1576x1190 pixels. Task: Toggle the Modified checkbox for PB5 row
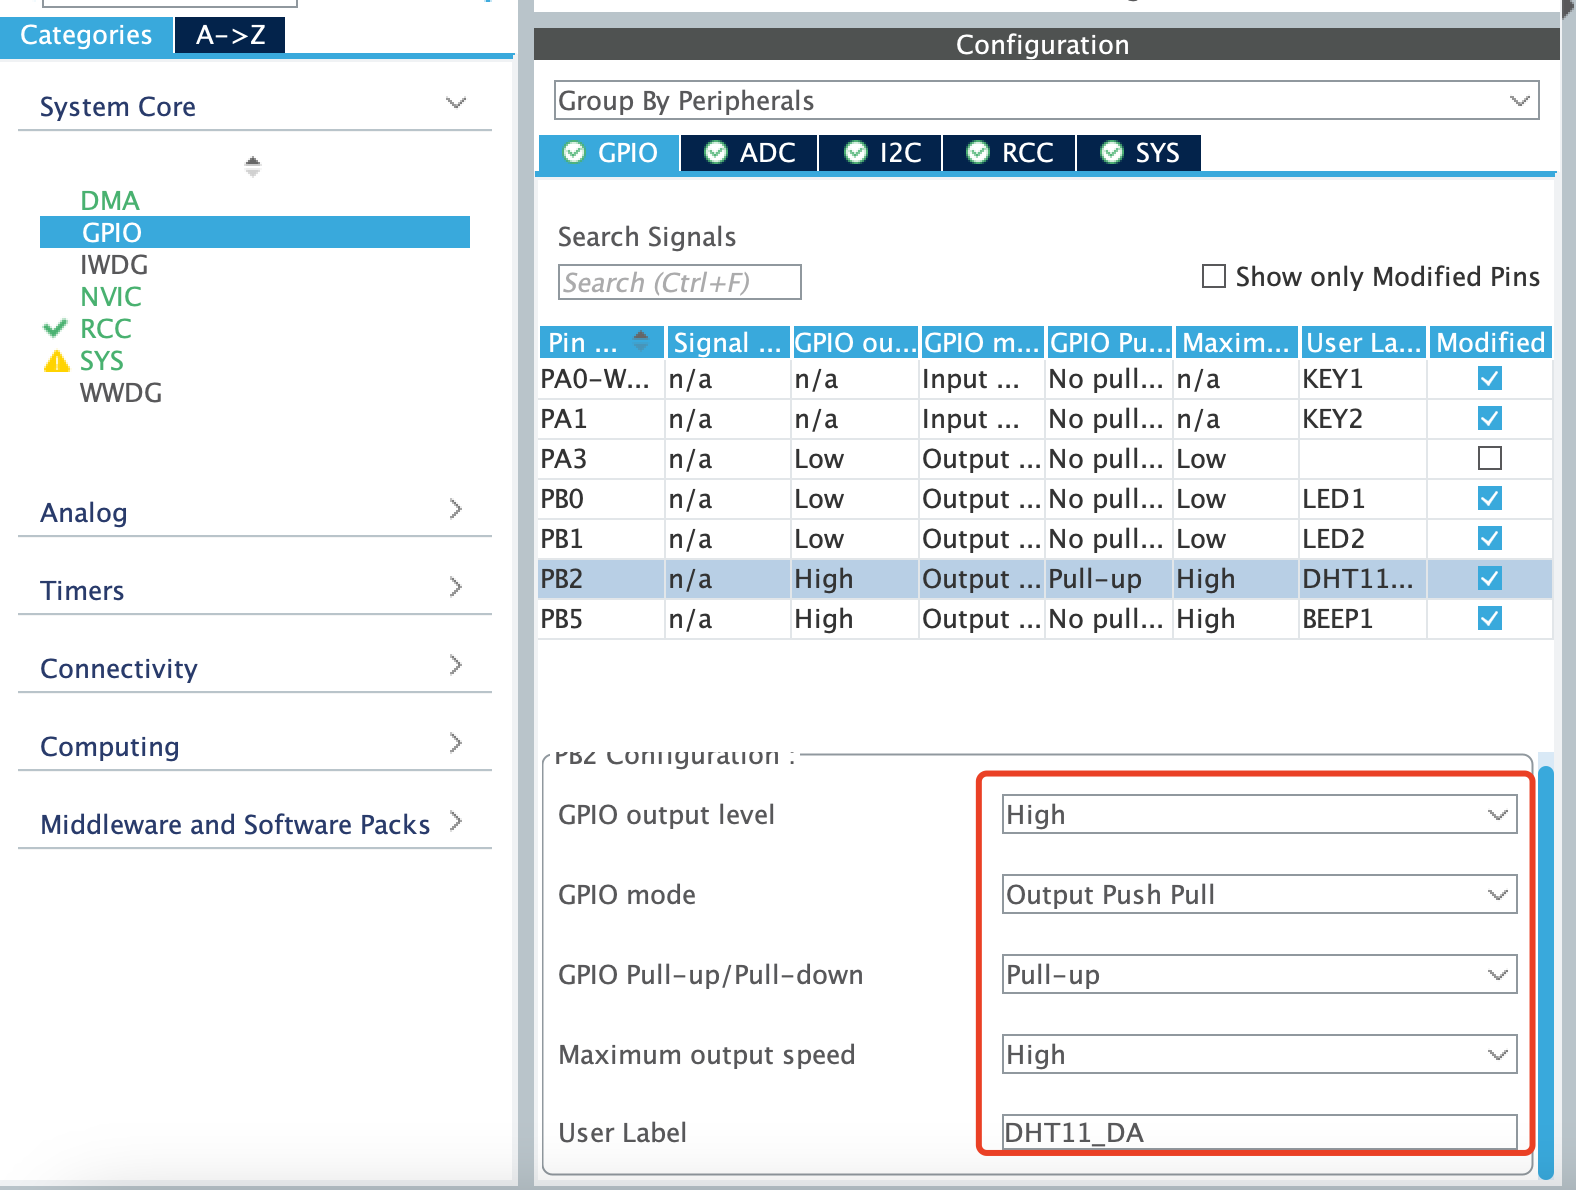1489,618
